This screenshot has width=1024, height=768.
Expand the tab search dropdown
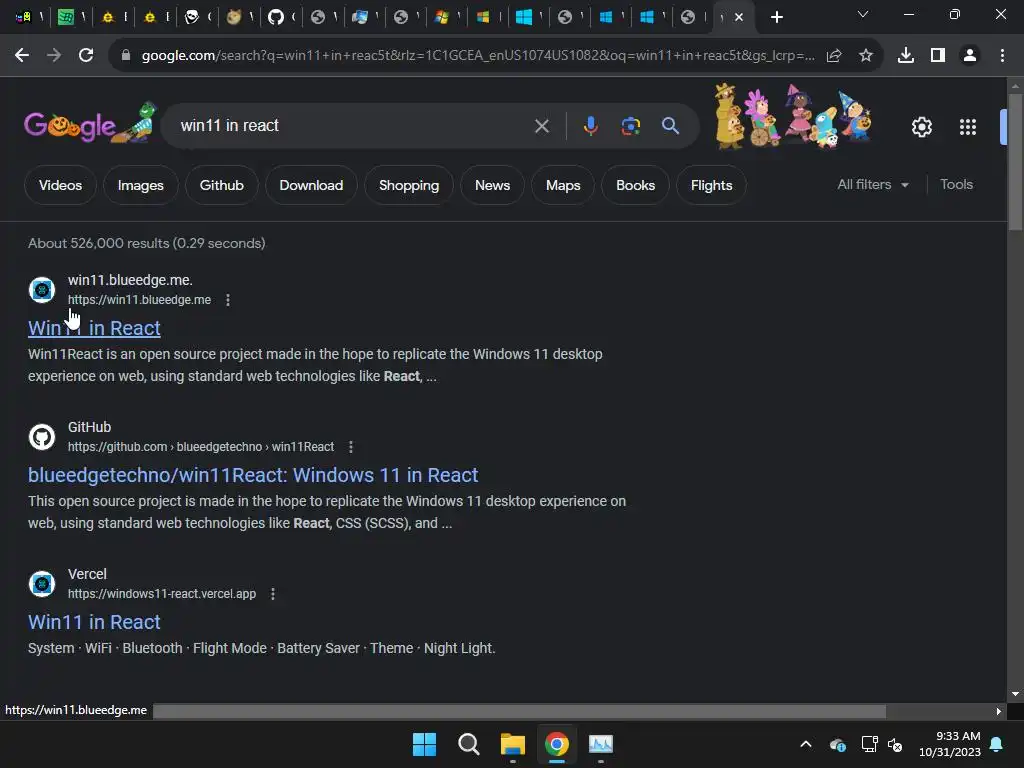click(863, 14)
